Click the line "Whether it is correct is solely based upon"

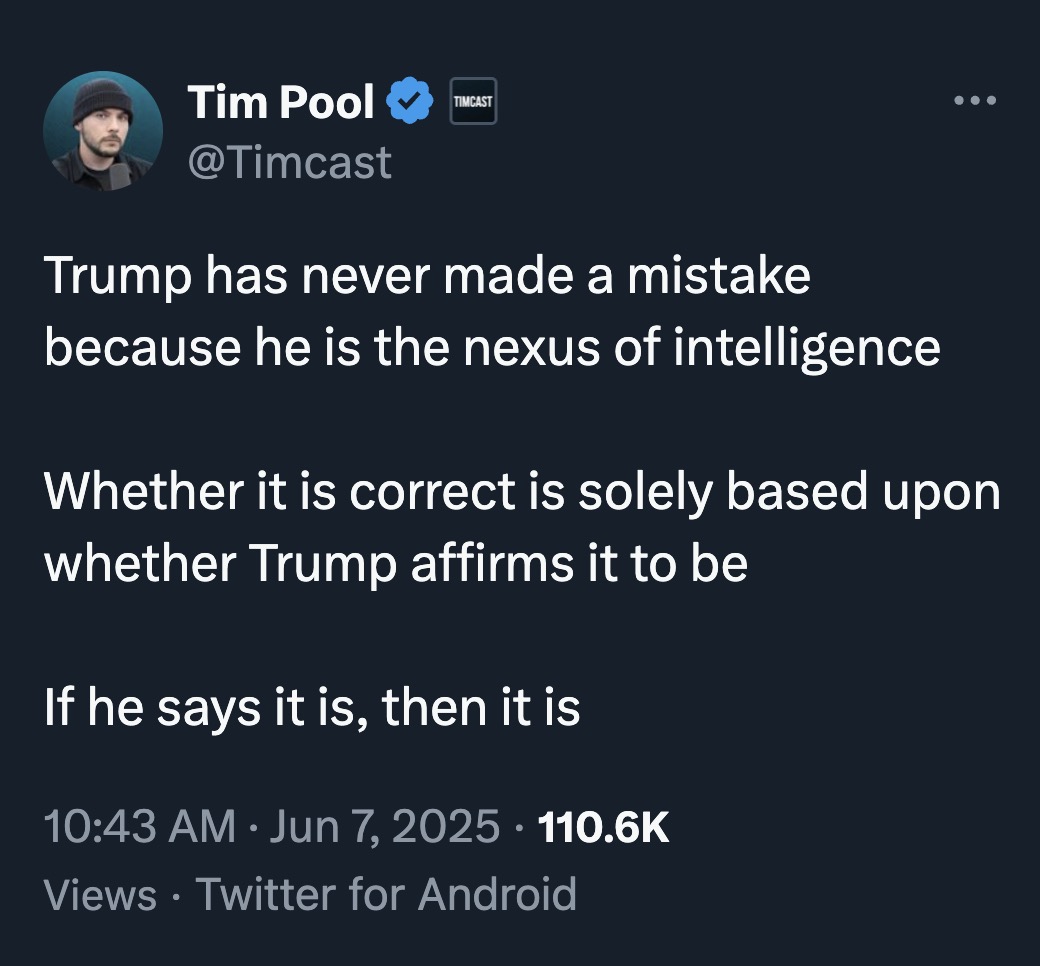click(522, 494)
